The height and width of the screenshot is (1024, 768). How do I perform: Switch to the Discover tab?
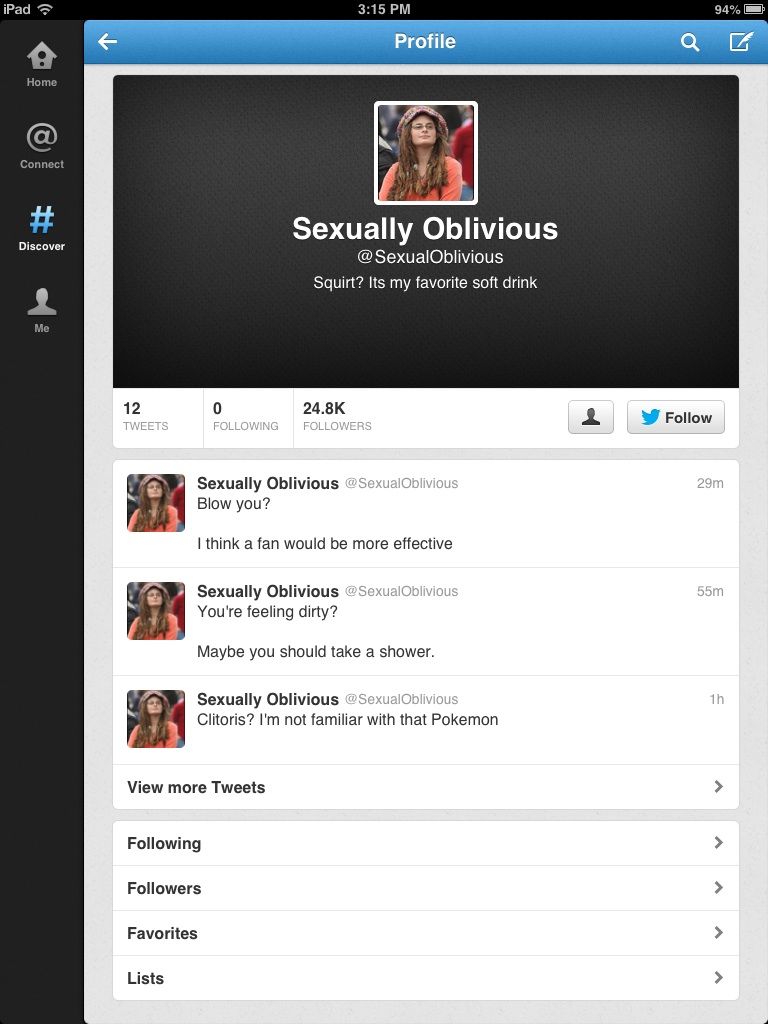coord(42,229)
